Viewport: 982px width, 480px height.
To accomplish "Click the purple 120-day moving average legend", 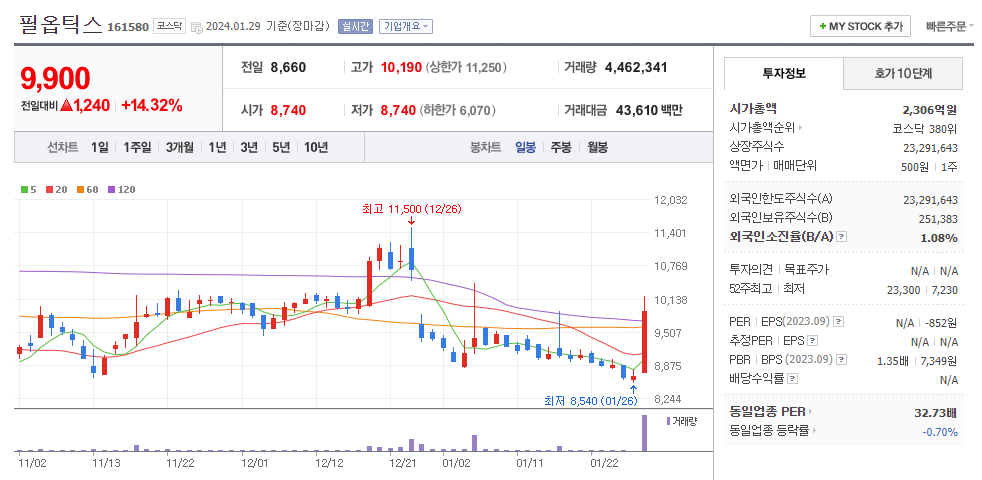I will click(121, 189).
